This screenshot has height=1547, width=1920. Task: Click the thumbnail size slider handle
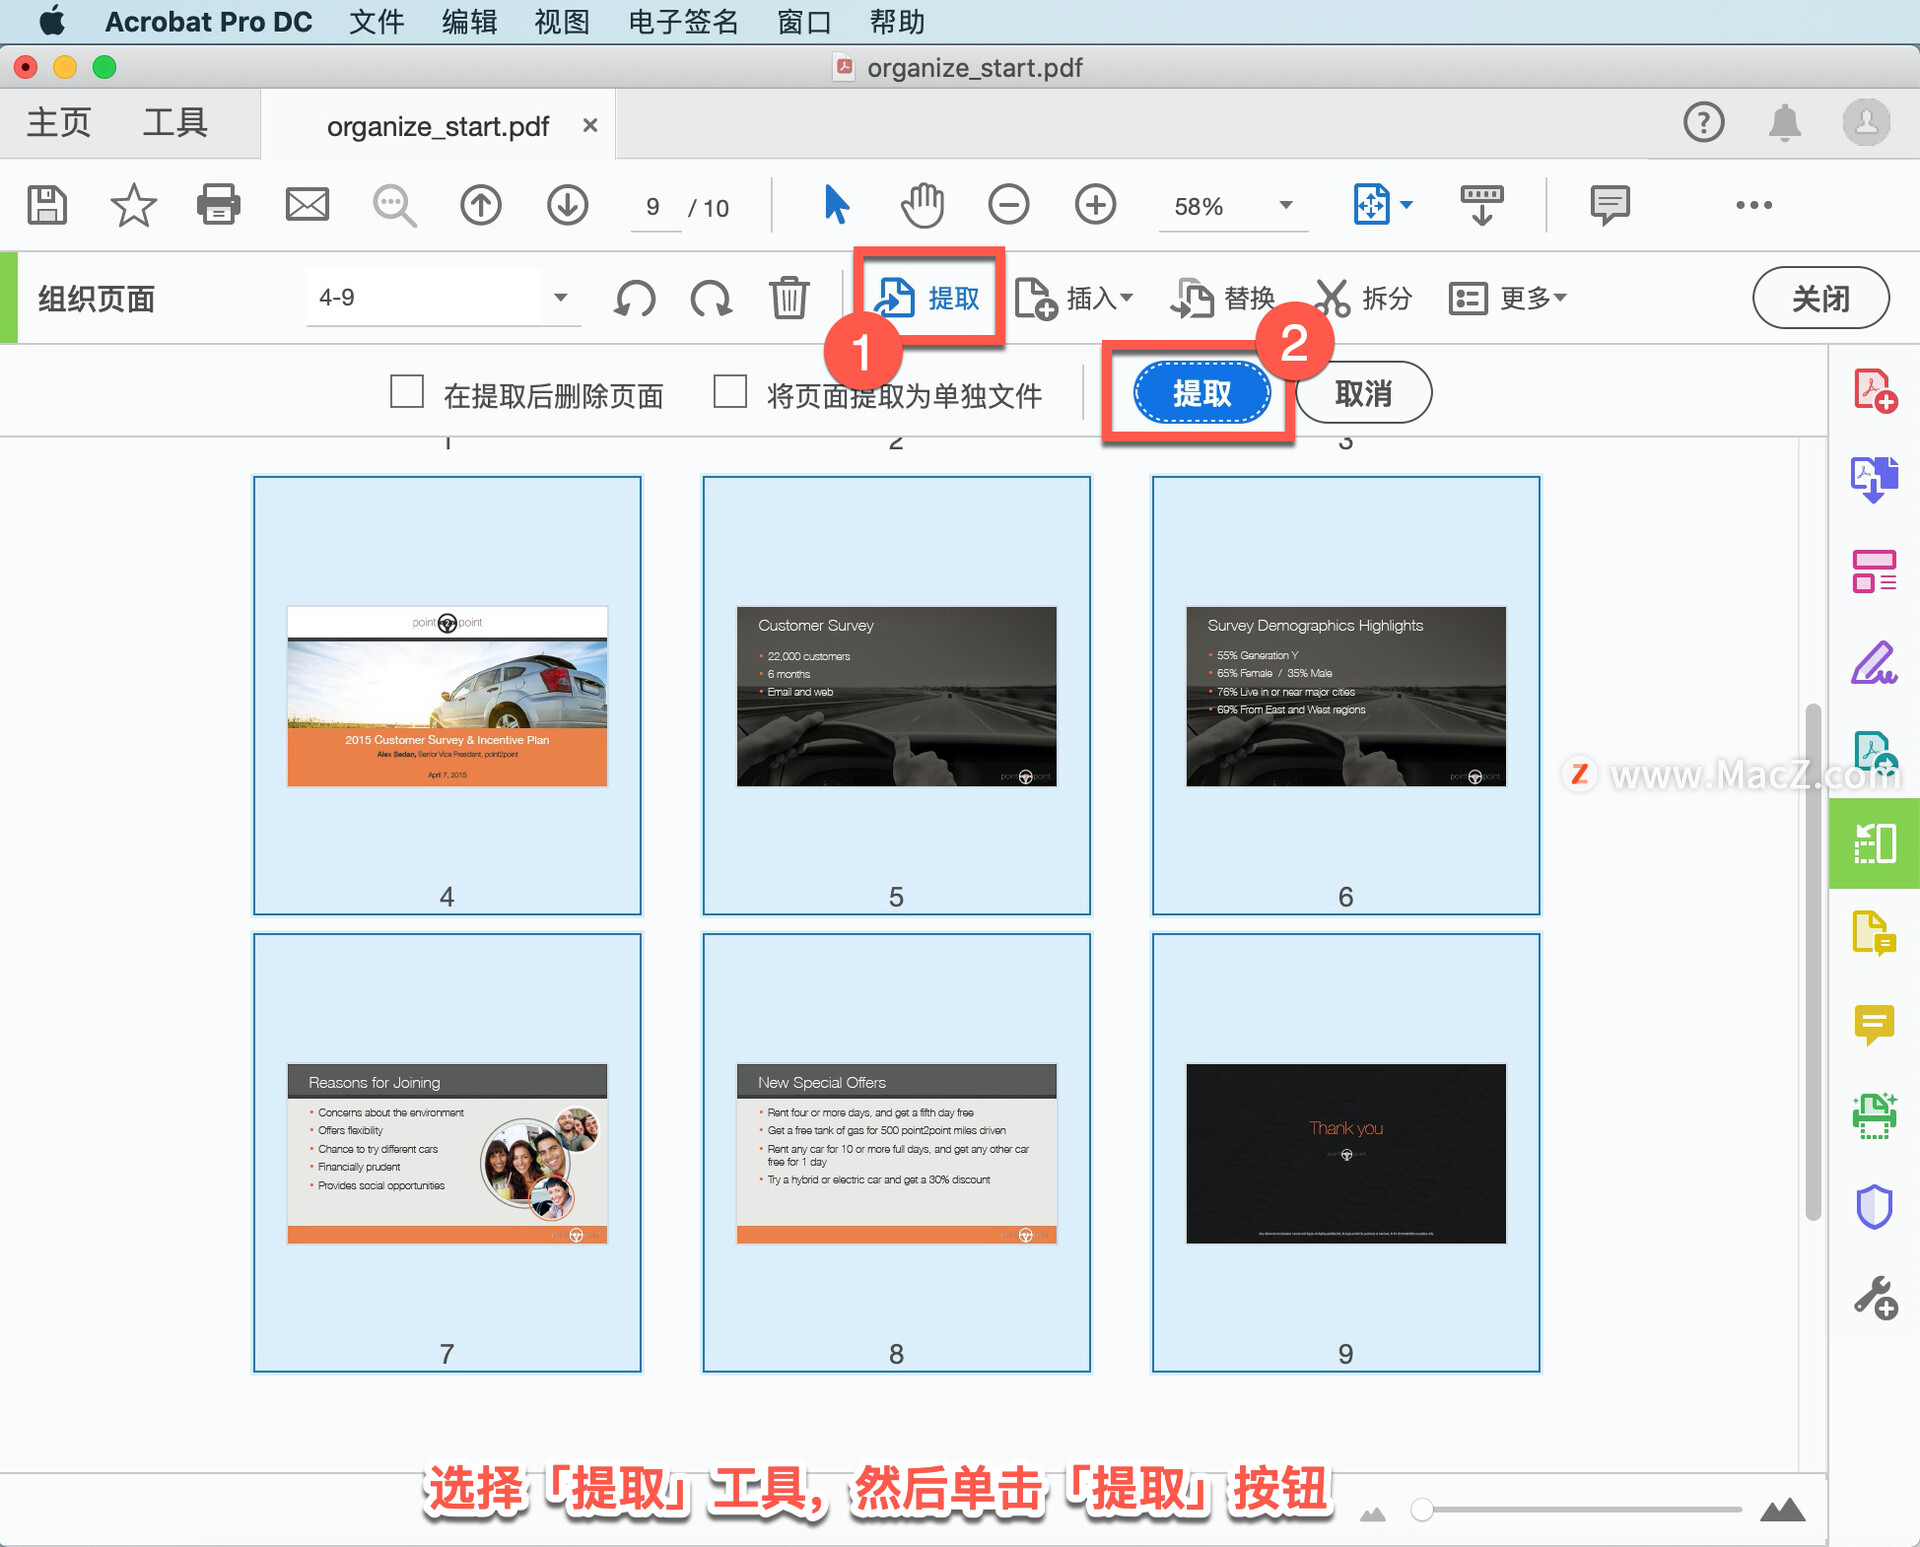1422,1509
